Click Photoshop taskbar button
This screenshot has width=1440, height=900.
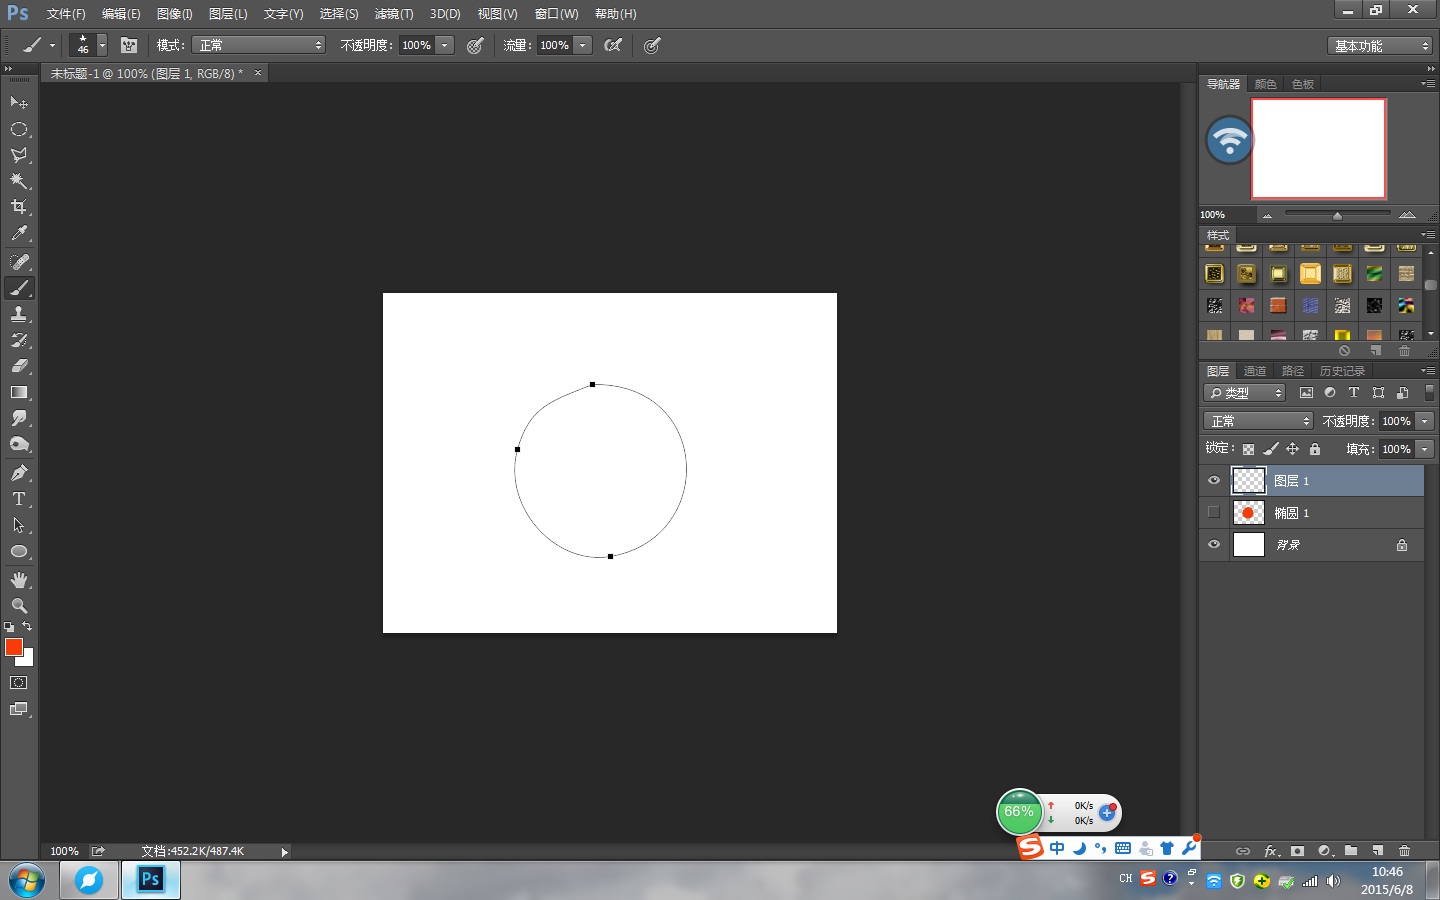click(x=150, y=880)
